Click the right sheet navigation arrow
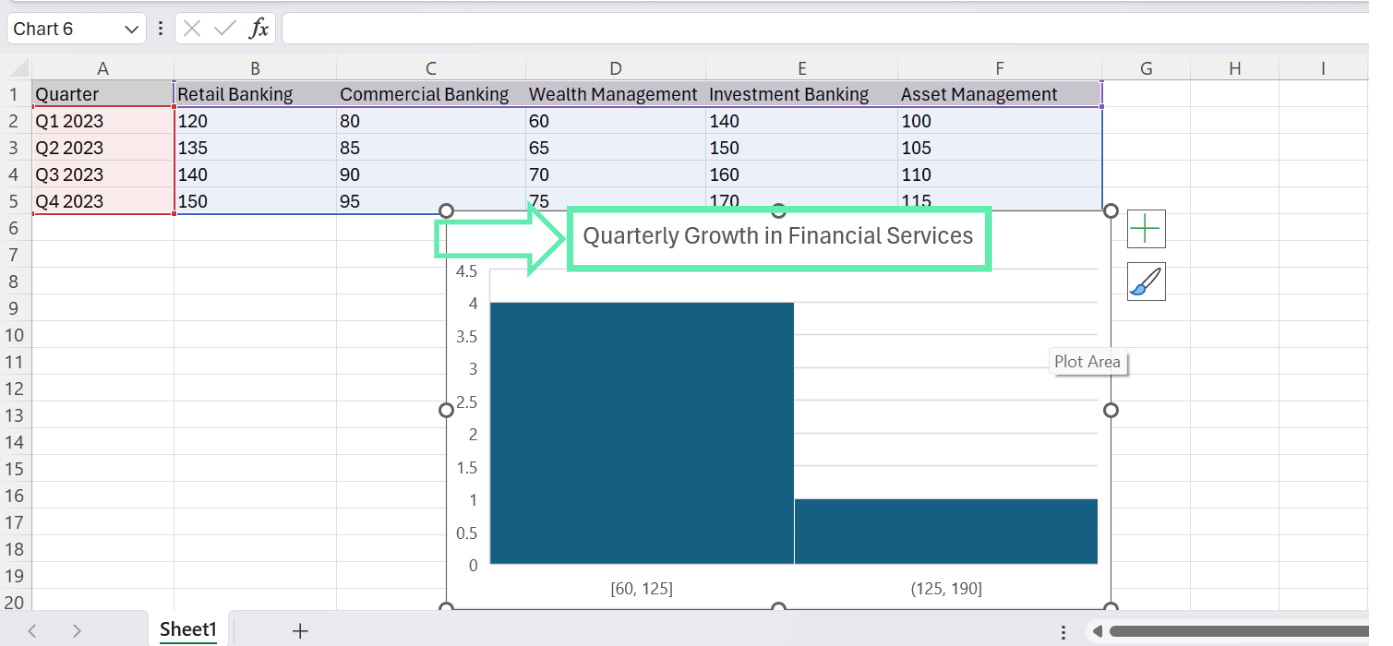 pyautogui.click(x=77, y=629)
